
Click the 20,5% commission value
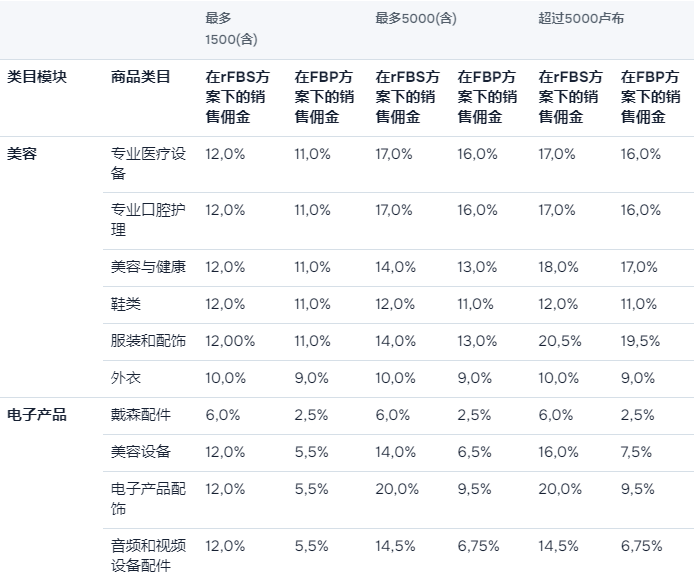point(560,341)
